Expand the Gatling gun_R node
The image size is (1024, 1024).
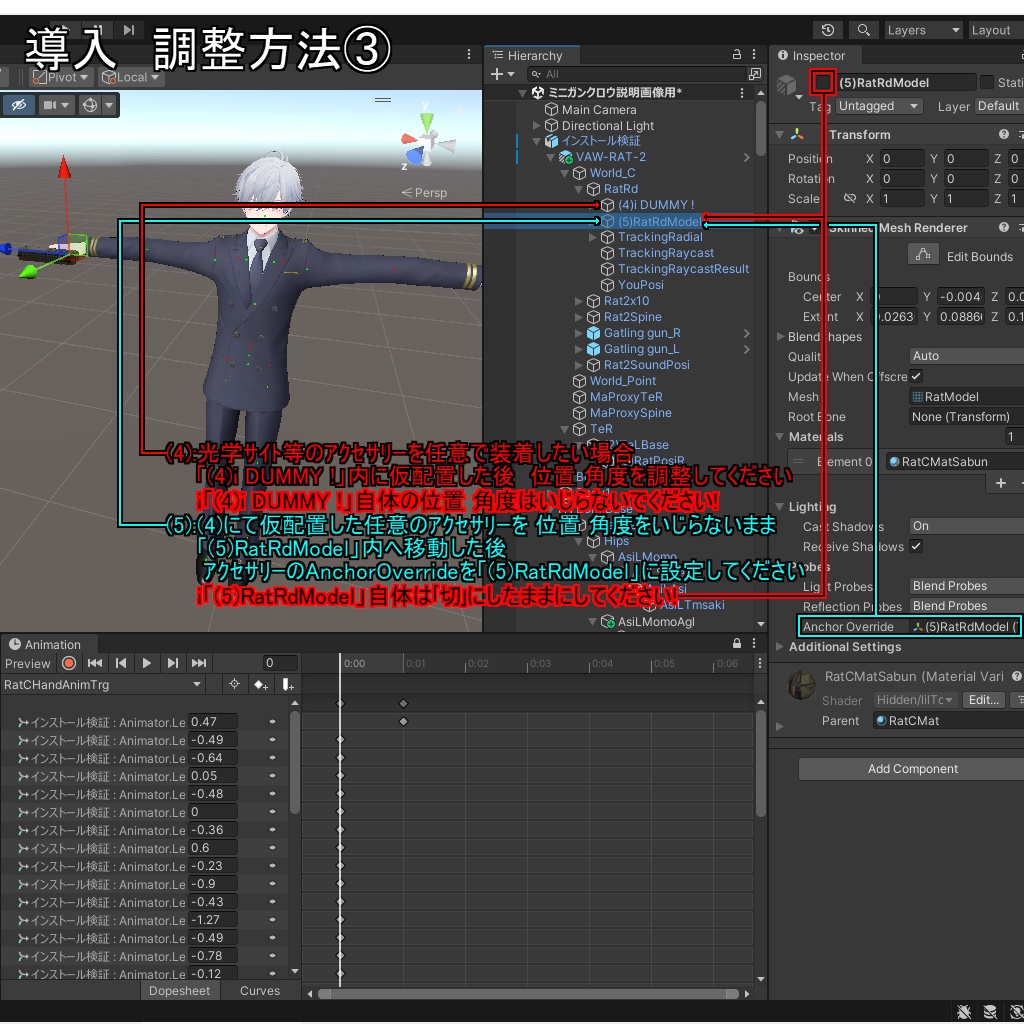[578, 333]
